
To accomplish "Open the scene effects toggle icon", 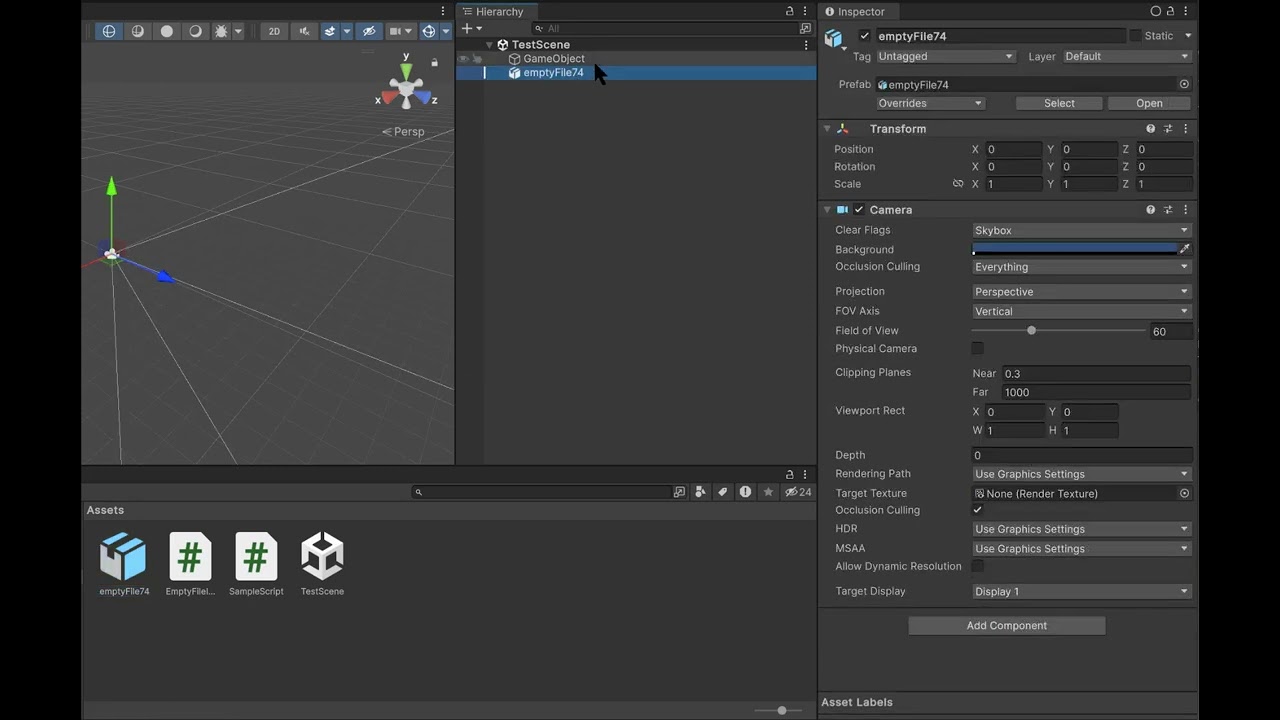I will [x=330, y=31].
